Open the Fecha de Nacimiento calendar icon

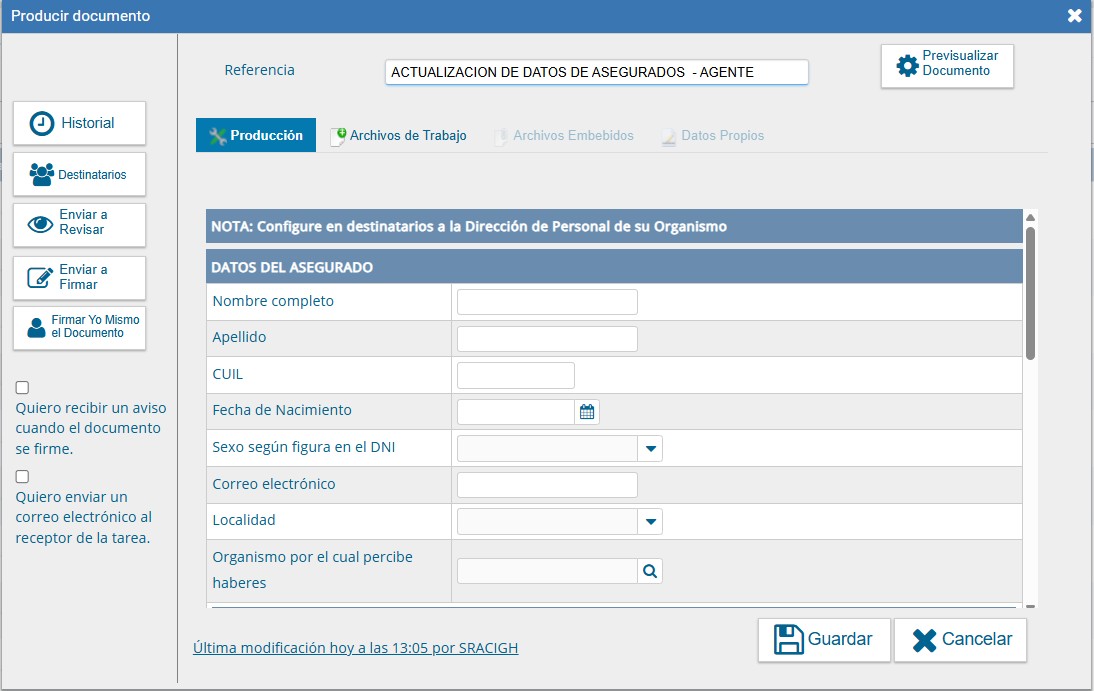[586, 411]
